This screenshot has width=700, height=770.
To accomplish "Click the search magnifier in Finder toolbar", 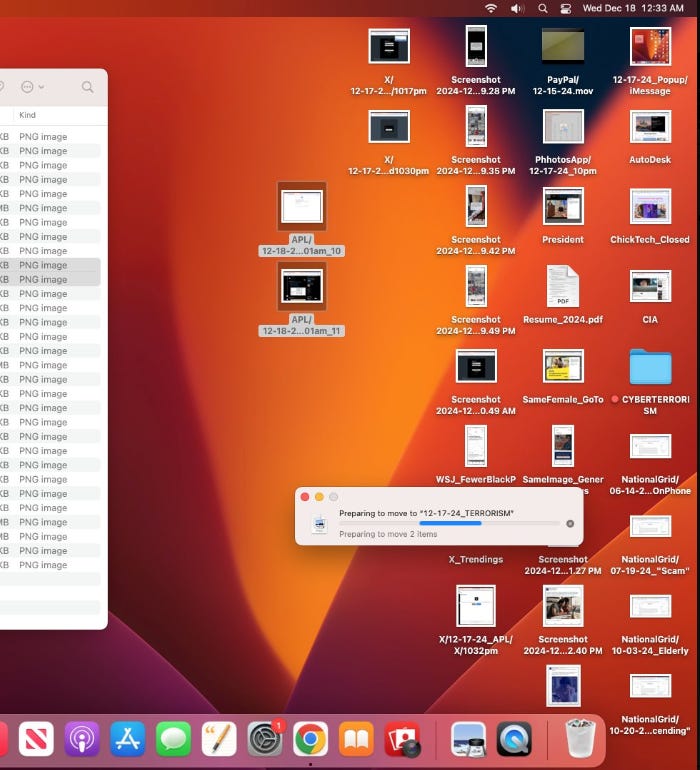I will pyautogui.click(x=87, y=87).
